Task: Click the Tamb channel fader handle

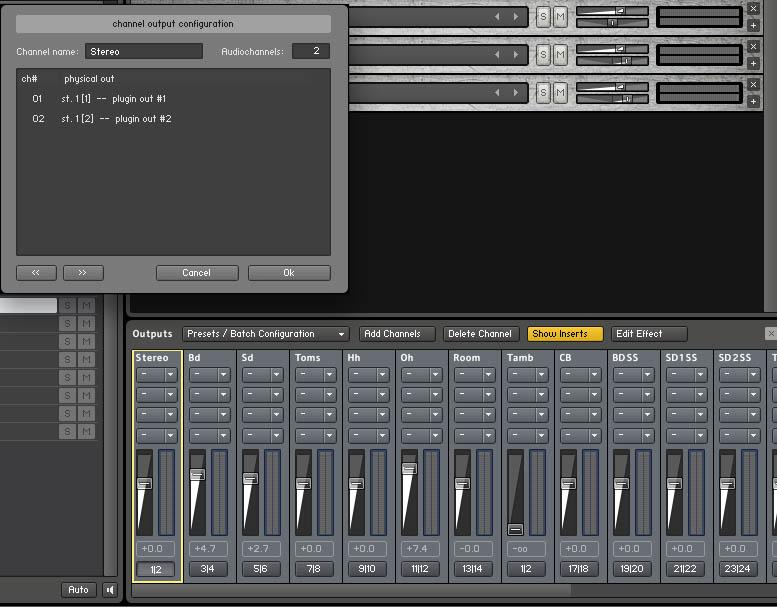Action: [515, 530]
